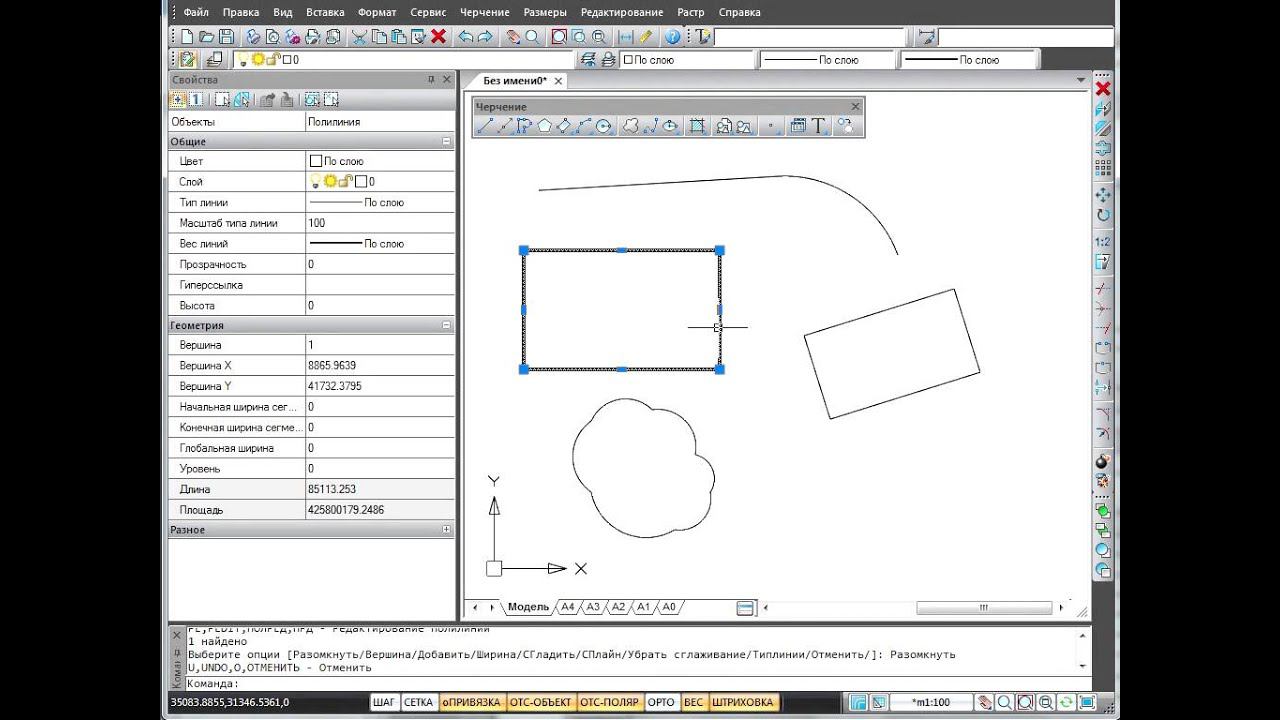Viewport: 1280px width, 720px height.
Task: Click the regenerate green arrows icon in the status bar
Action: pos(1066,702)
